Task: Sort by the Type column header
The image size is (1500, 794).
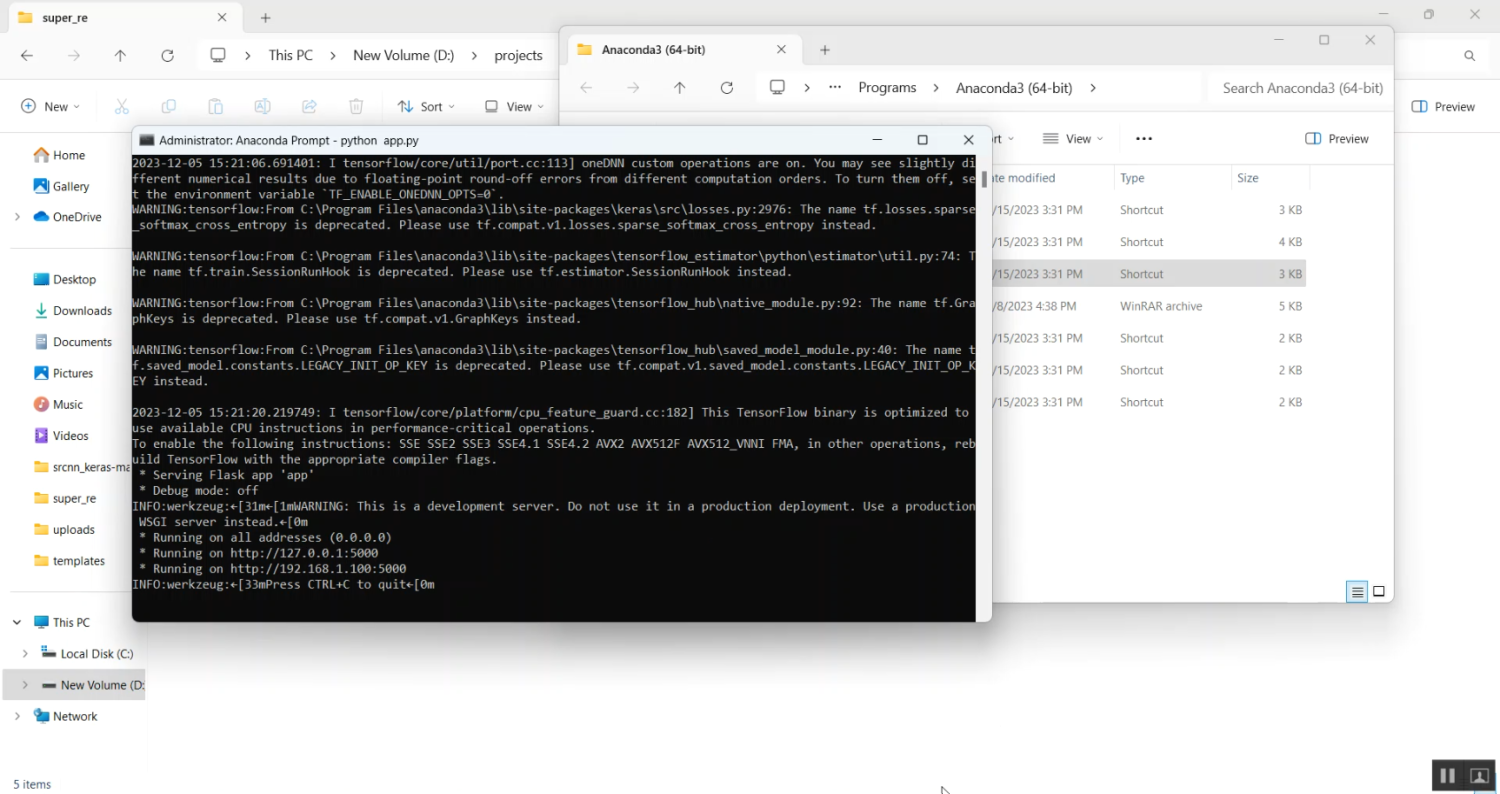Action: [x=1173, y=178]
